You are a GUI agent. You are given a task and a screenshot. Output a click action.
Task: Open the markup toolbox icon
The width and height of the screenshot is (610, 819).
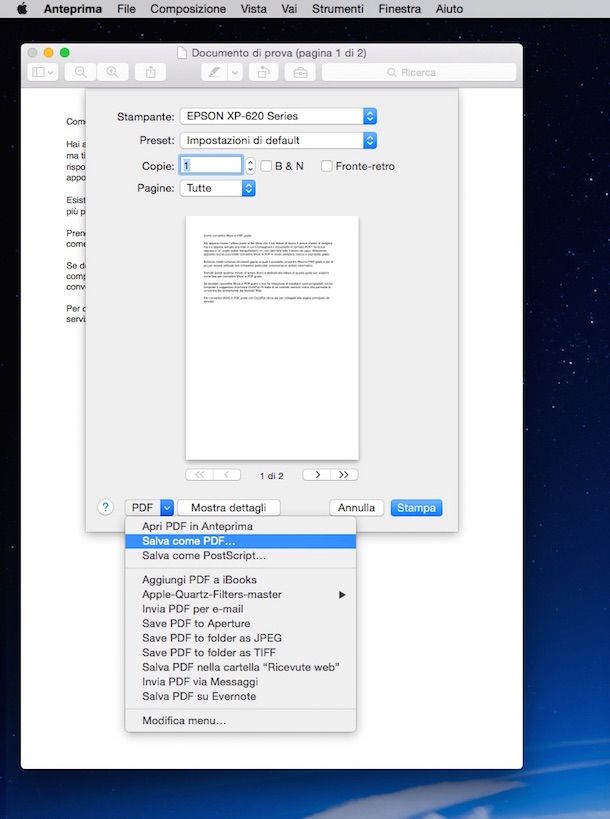coord(298,72)
